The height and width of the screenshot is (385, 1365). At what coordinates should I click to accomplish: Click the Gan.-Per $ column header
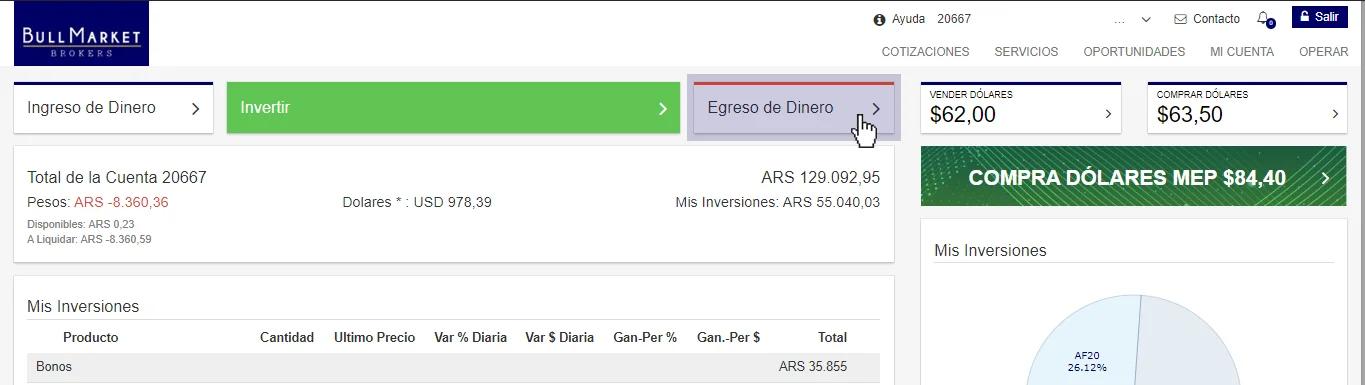(728, 337)
